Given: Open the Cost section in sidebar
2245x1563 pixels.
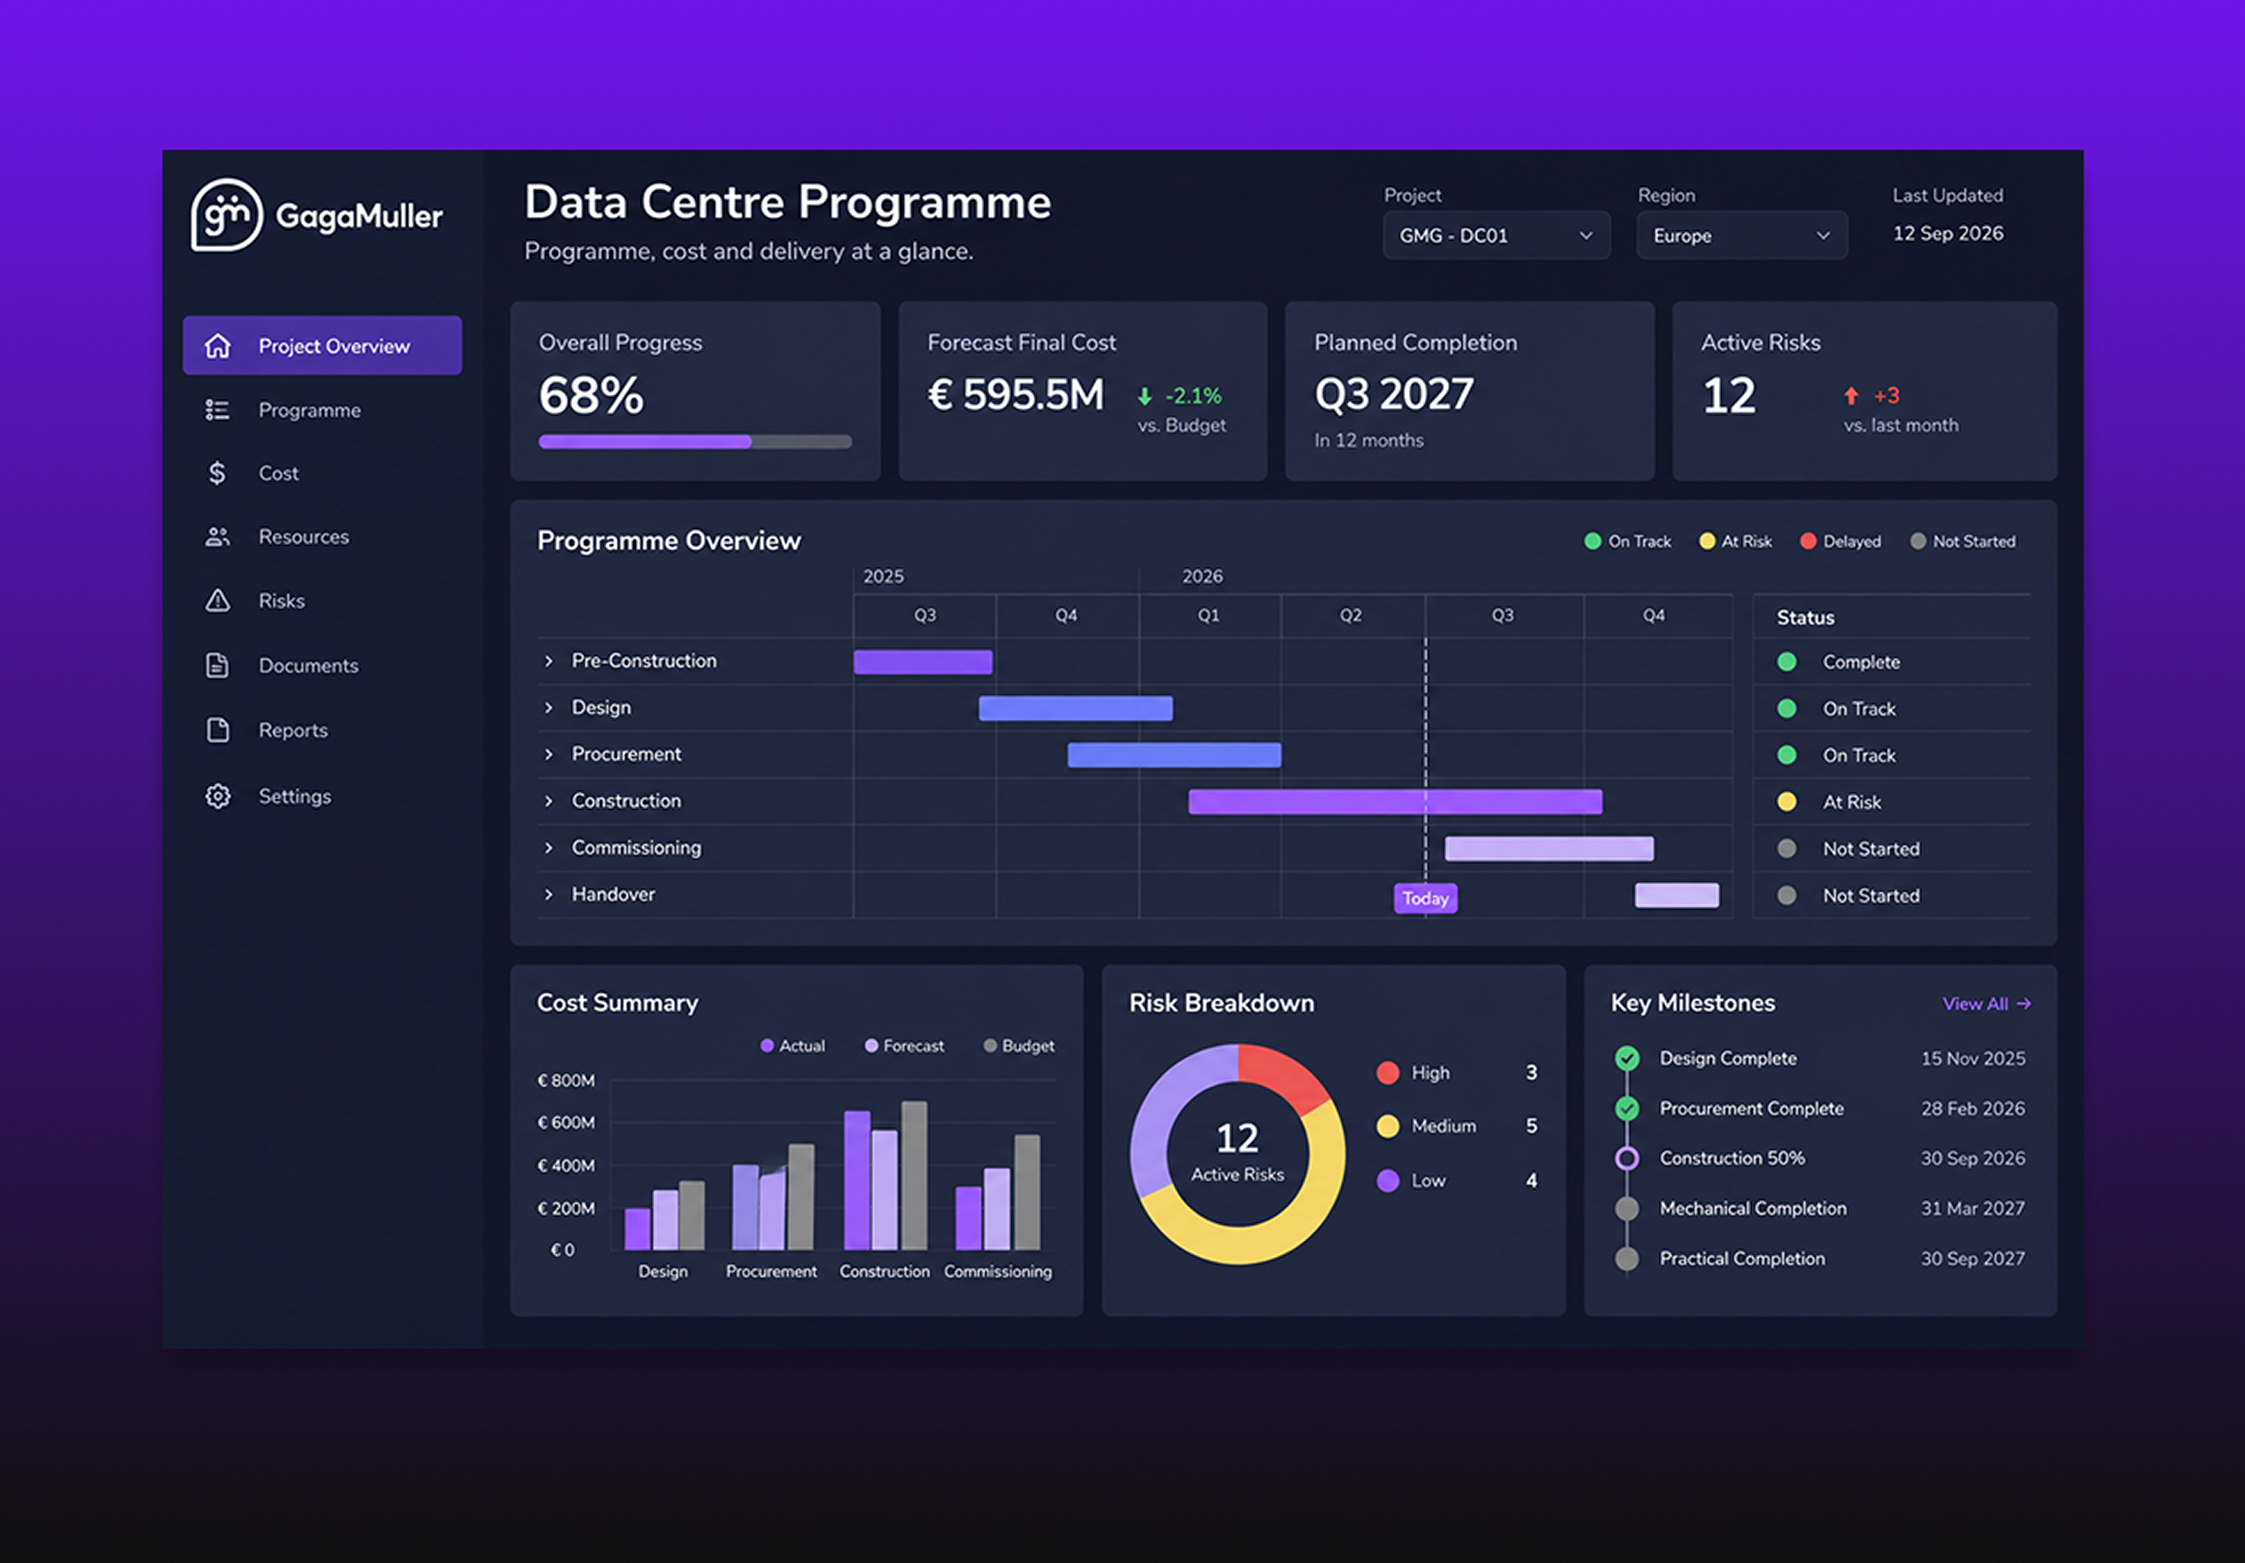Looking at the screenshot, I should [x=322, y=473].
